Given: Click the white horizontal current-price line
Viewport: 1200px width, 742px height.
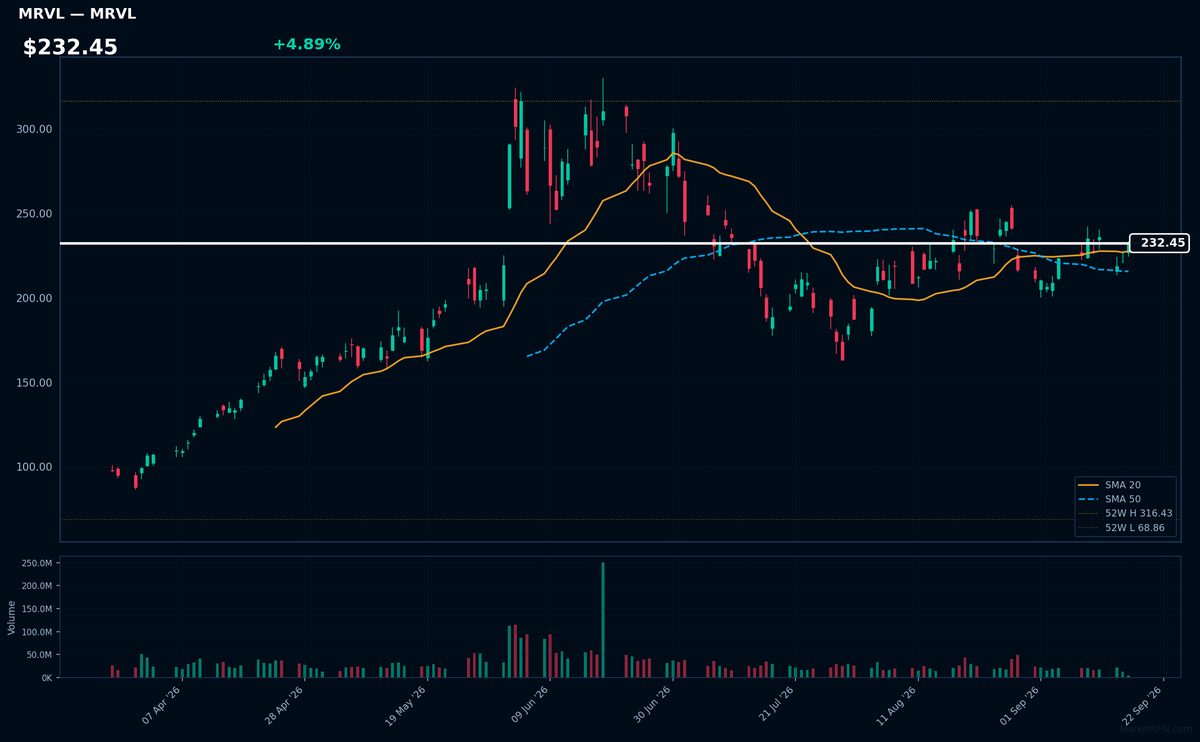Looking at the screenshot, I should pyautogui.click(x=594, y=243).
